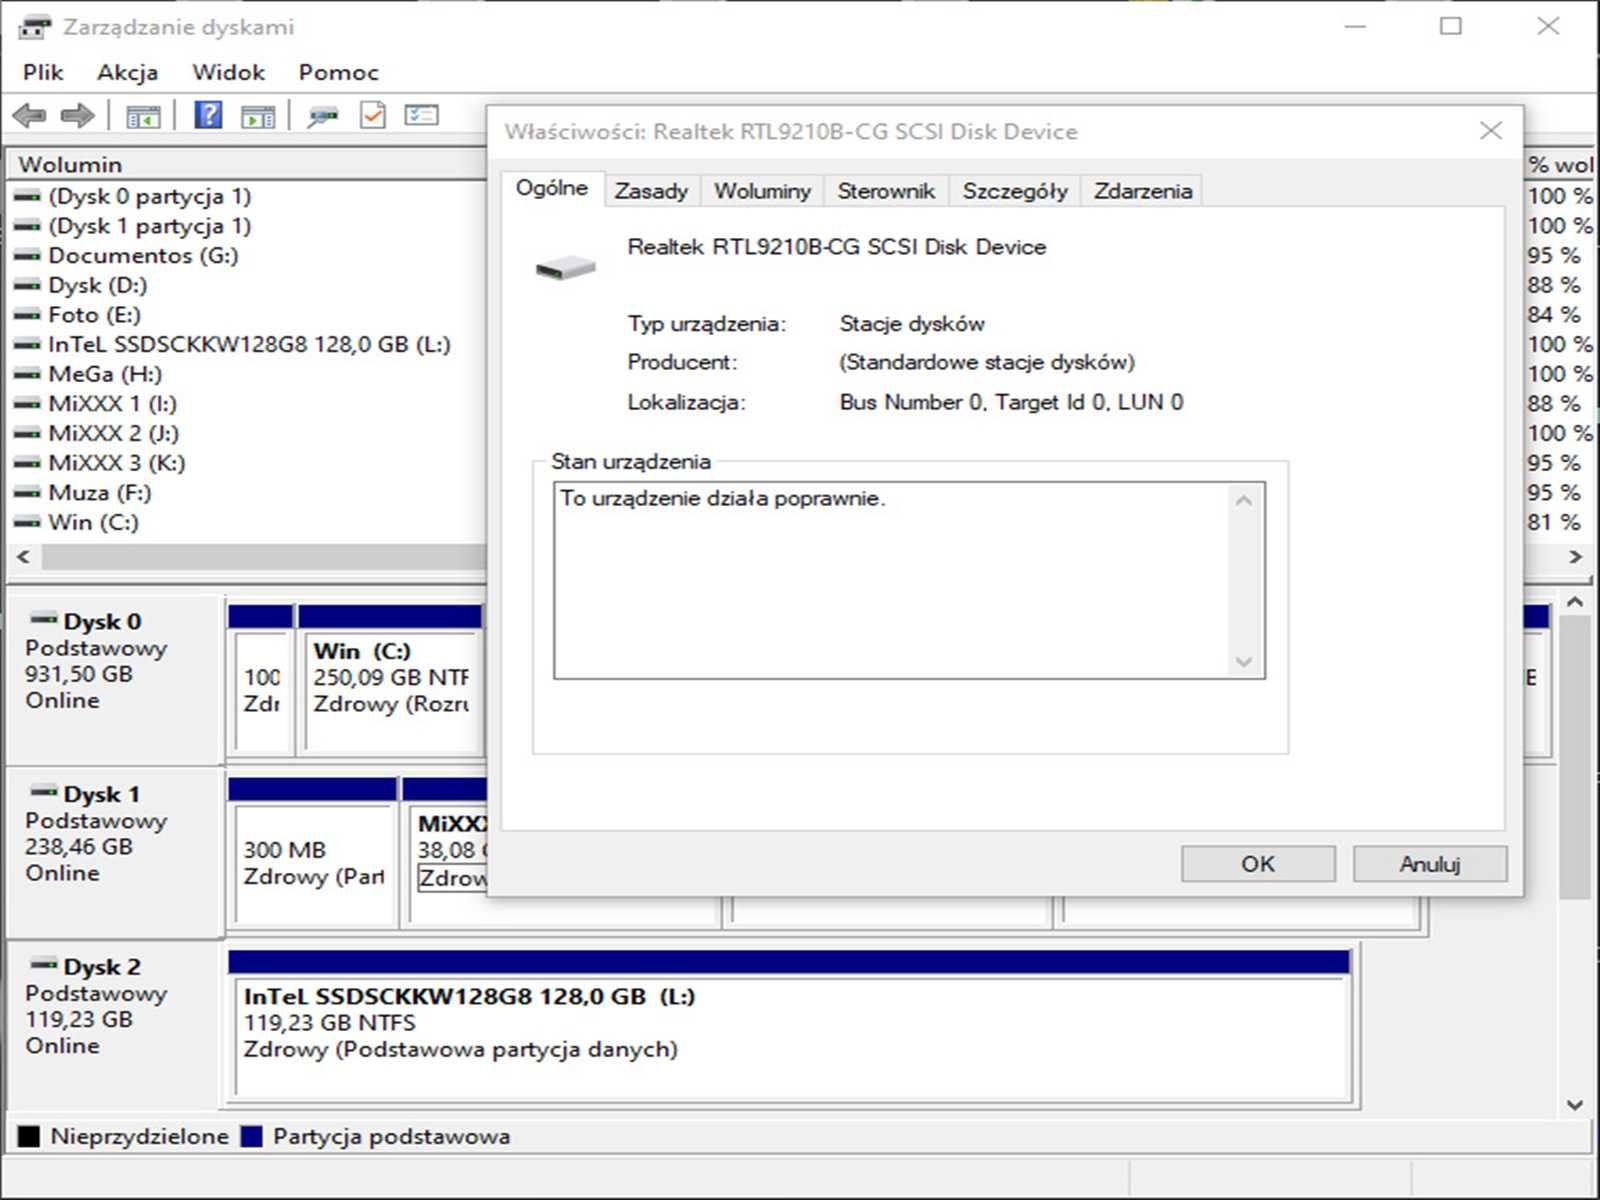The height and width of the screenshot is (1200, 1600).
Task: Switch to the Zasady tab
Action: tap(651, 191)
